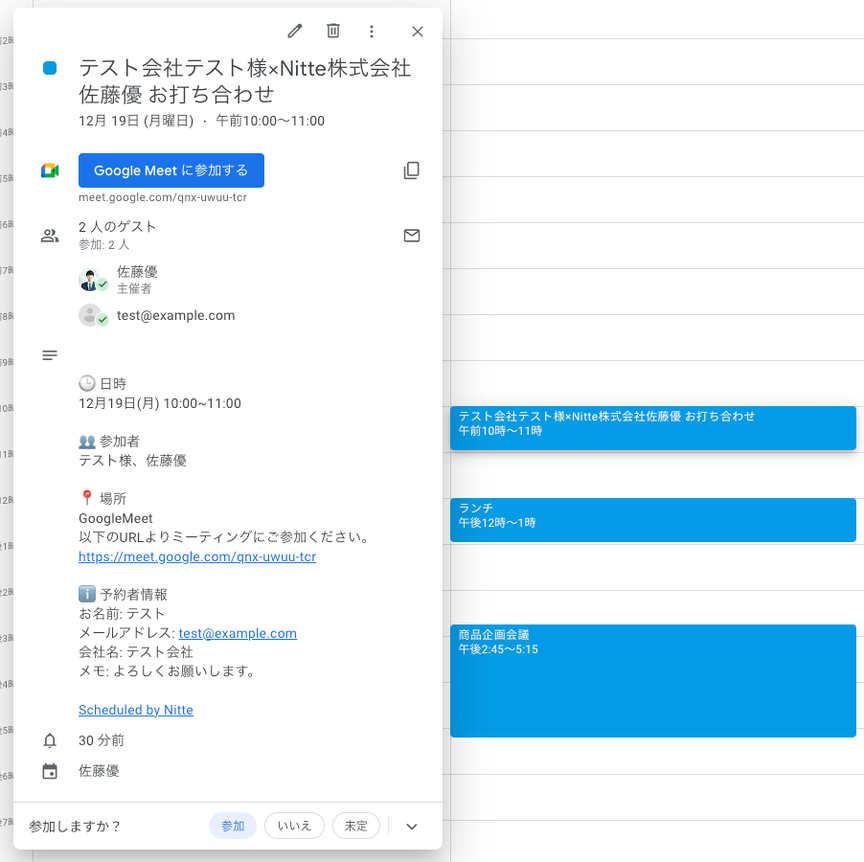The image size is (864, 862).
Task: Click 佐藤優 organizer avatar
Action: click(x=89, y=279)
